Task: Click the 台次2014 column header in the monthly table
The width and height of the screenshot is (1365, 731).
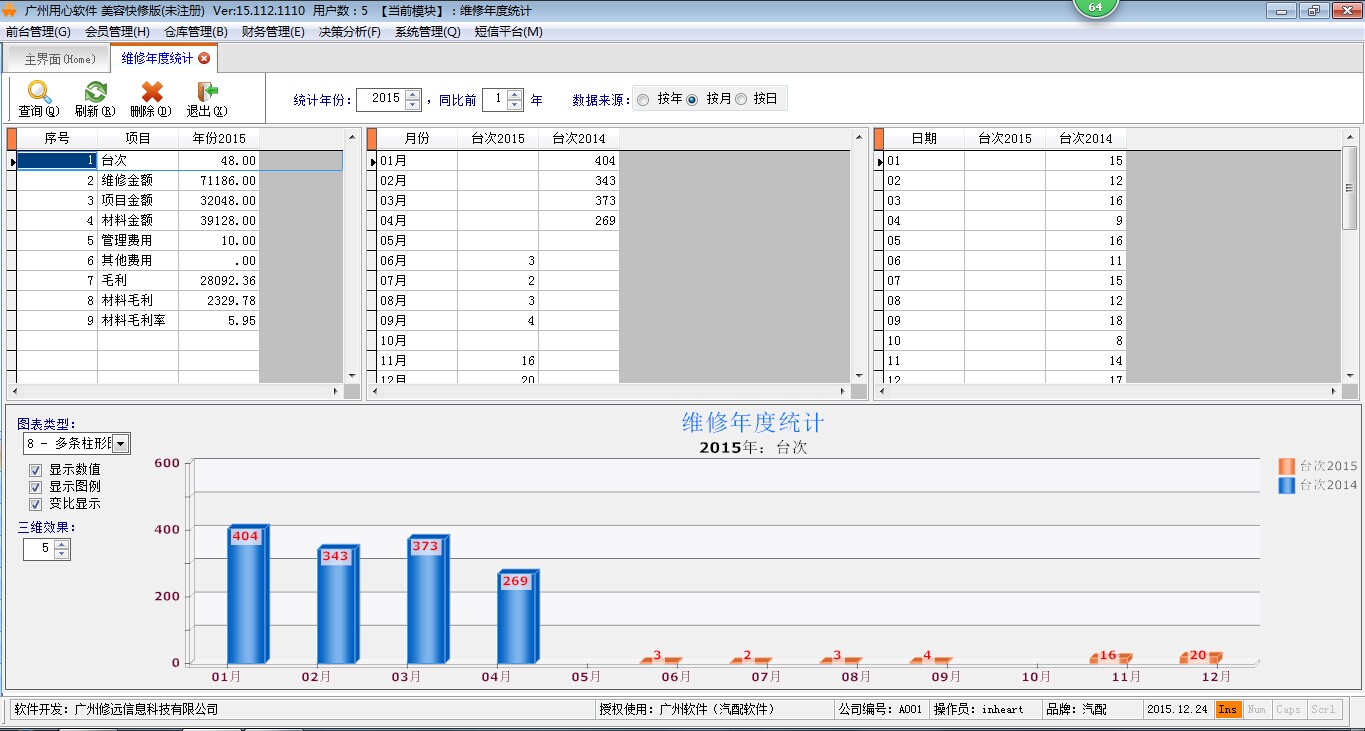Action: tap(578, 139)
